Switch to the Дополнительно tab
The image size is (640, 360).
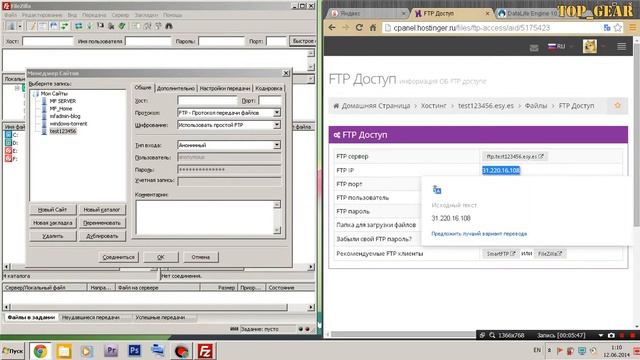[176, 88]
